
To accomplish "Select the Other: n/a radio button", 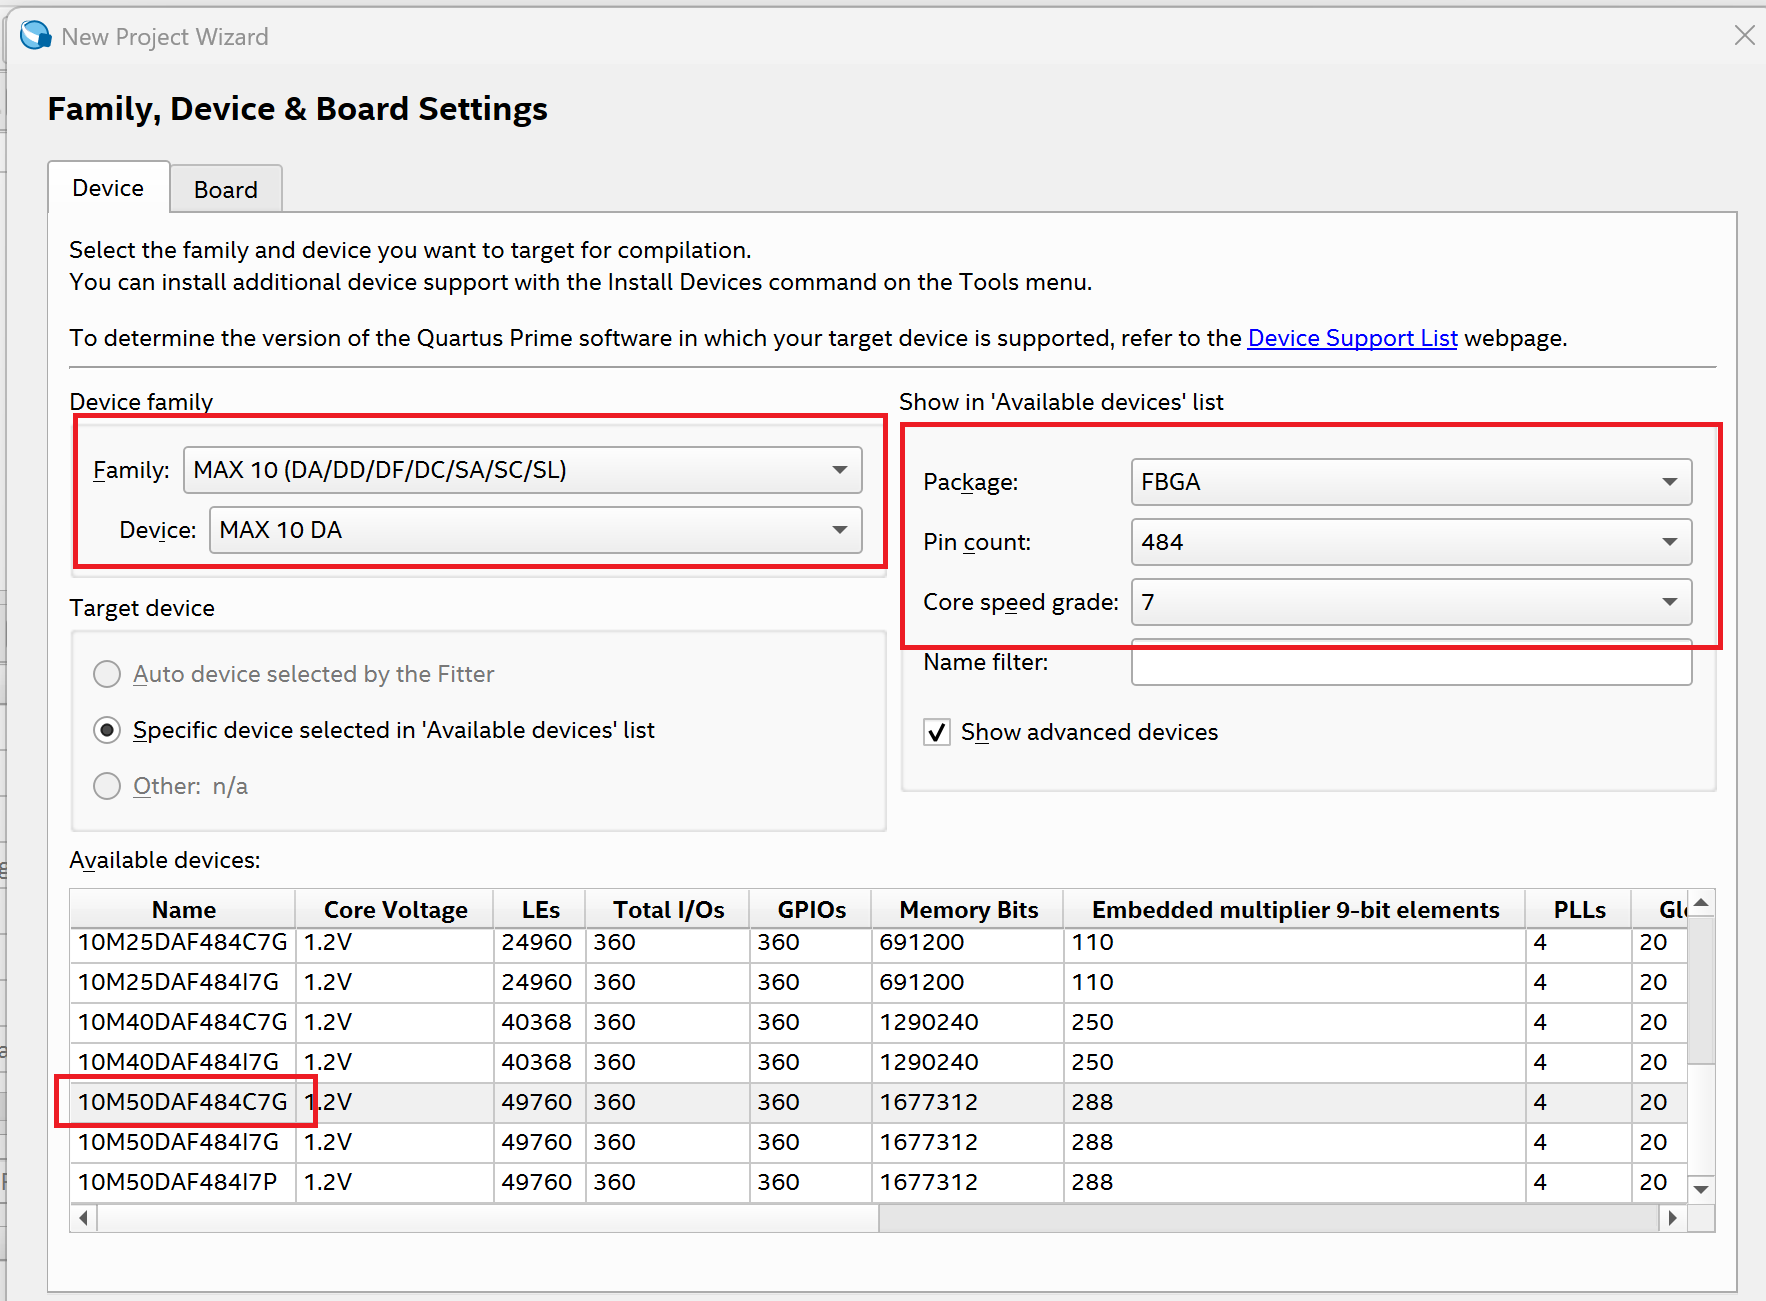I will 107,786.
